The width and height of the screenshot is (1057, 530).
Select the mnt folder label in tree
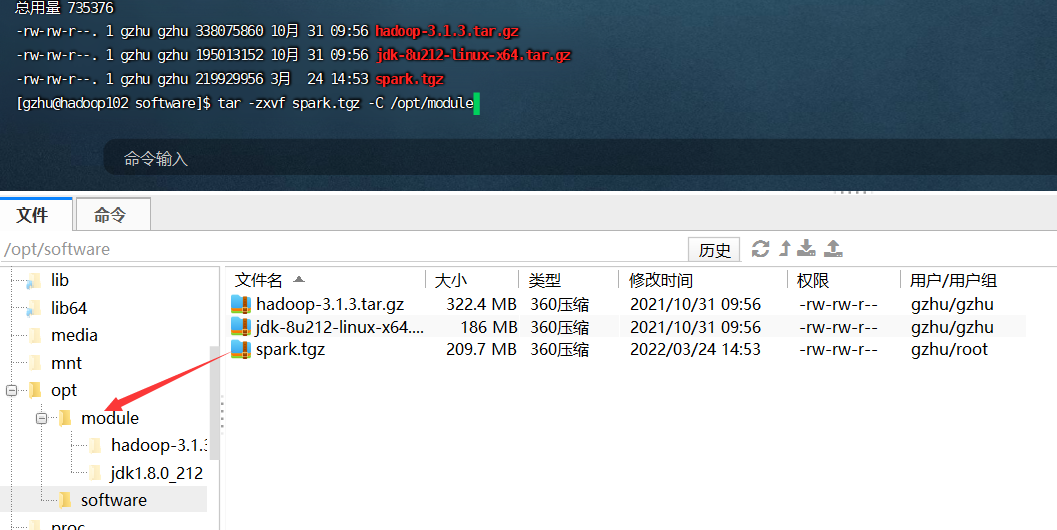[66, 363]
